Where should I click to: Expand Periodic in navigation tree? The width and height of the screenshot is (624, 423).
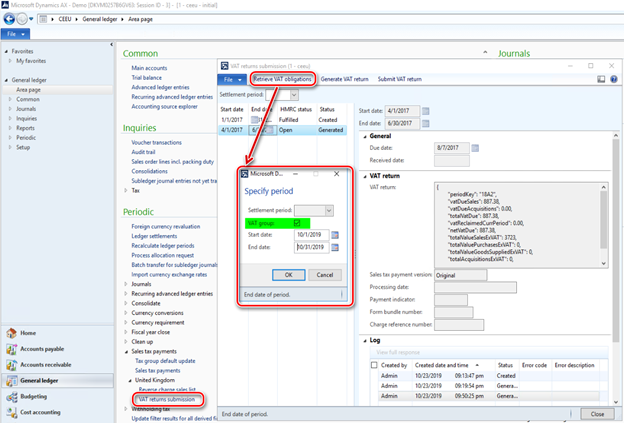[x=10, y=138]
